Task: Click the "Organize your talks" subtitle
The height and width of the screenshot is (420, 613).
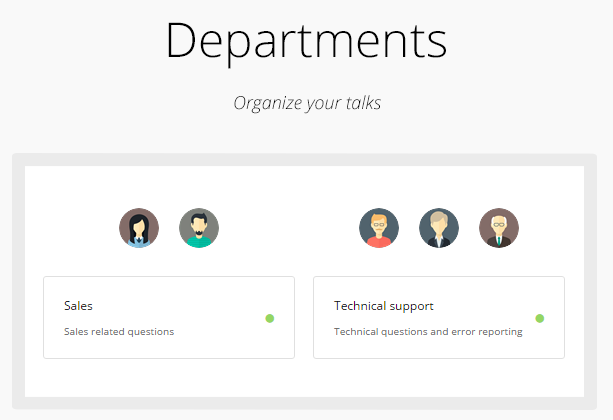Action: (306, 102)
